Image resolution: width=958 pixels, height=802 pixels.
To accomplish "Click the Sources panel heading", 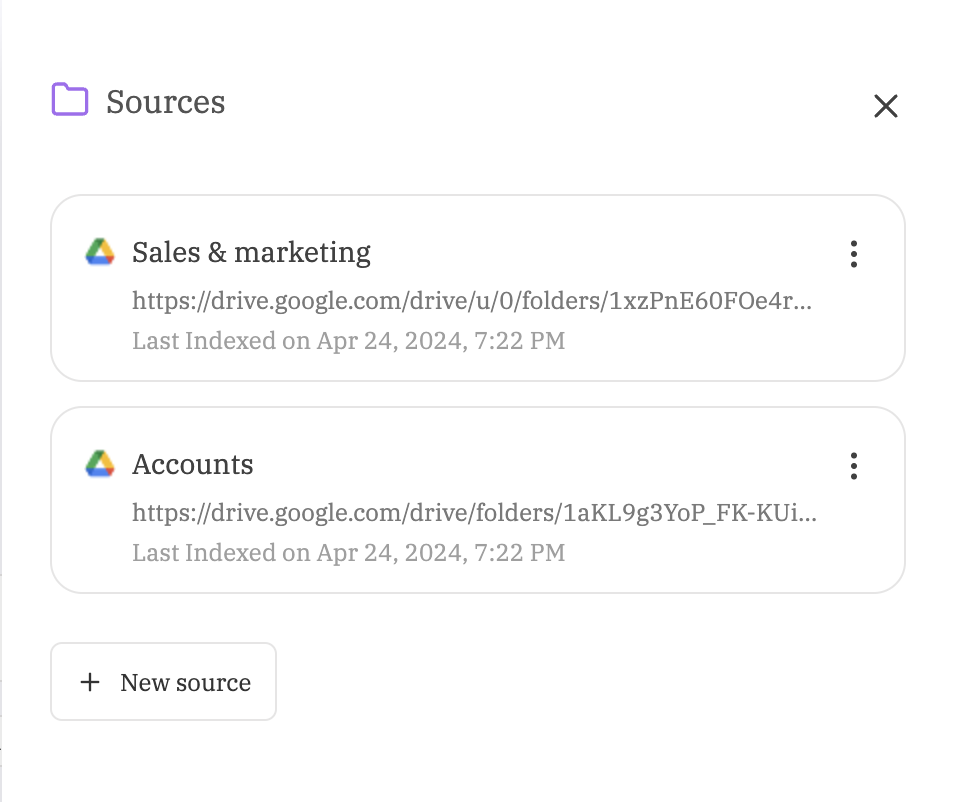I will 165,101.
